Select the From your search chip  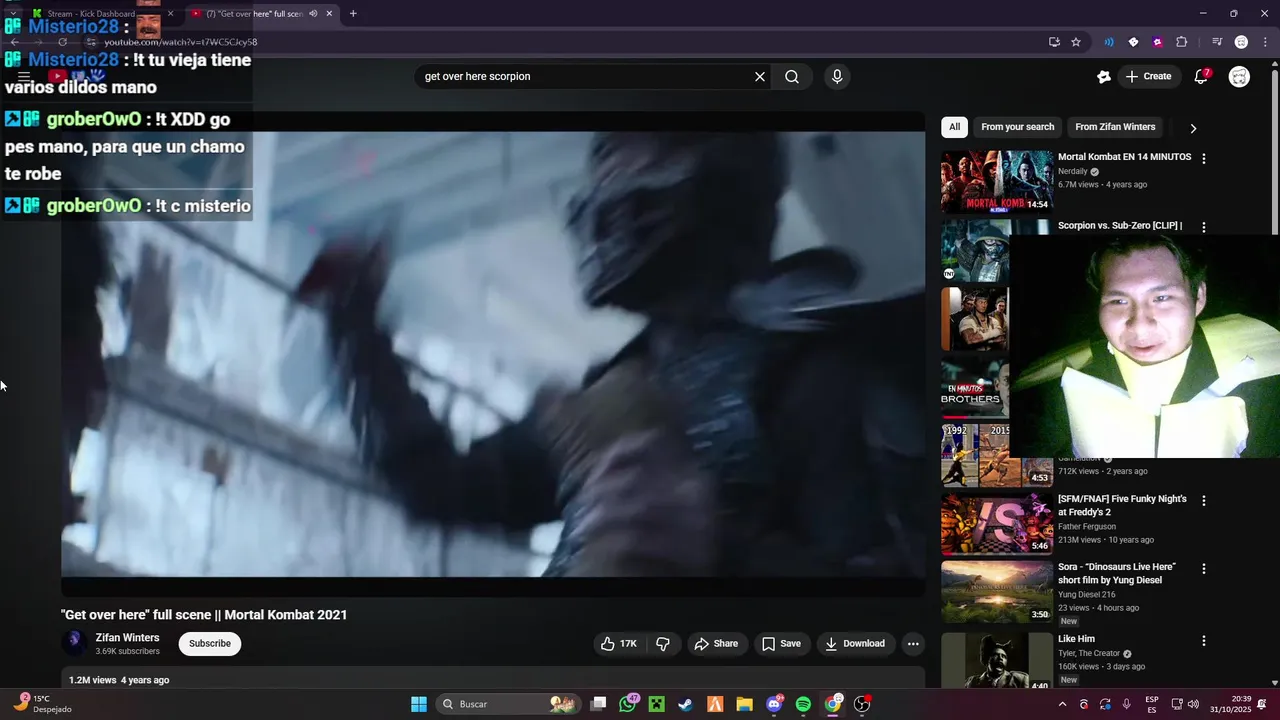(x=1017, y=127)
